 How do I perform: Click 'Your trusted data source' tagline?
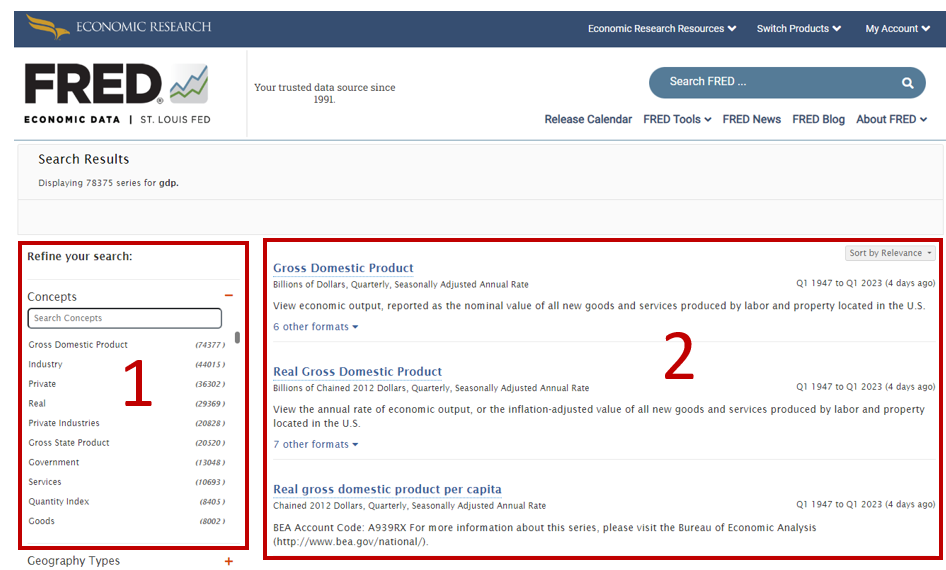[325, 93]
